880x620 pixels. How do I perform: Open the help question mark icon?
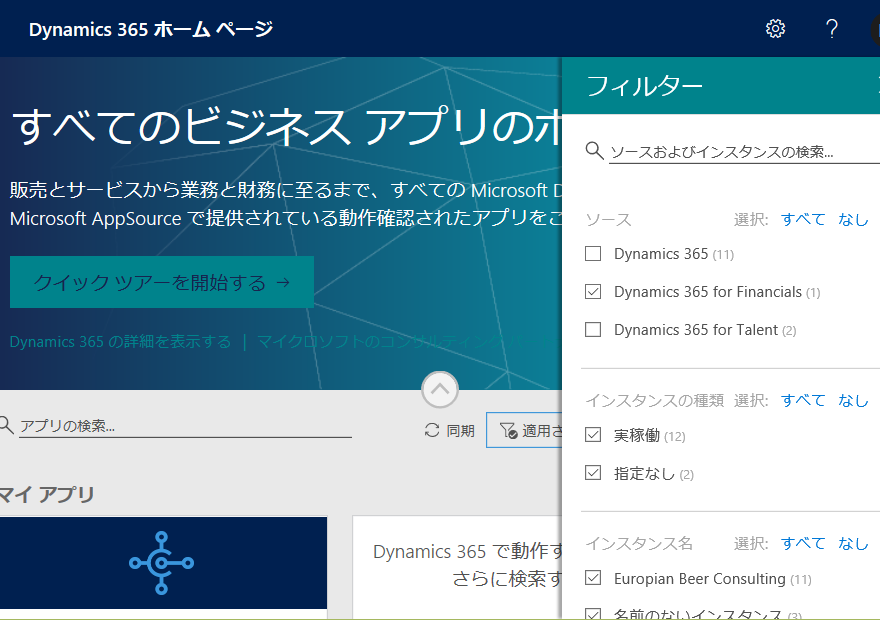832,29
